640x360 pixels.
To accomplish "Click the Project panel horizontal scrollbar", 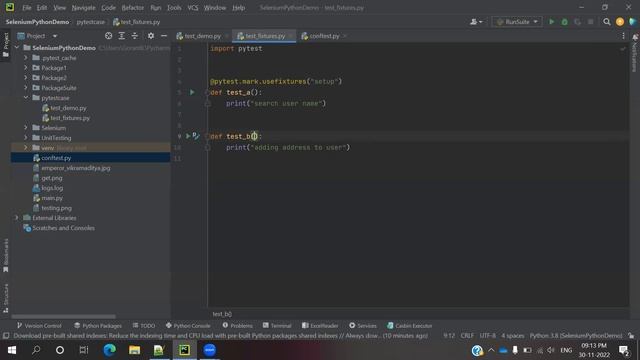I will pyautogui.click(x=63, y=316).
